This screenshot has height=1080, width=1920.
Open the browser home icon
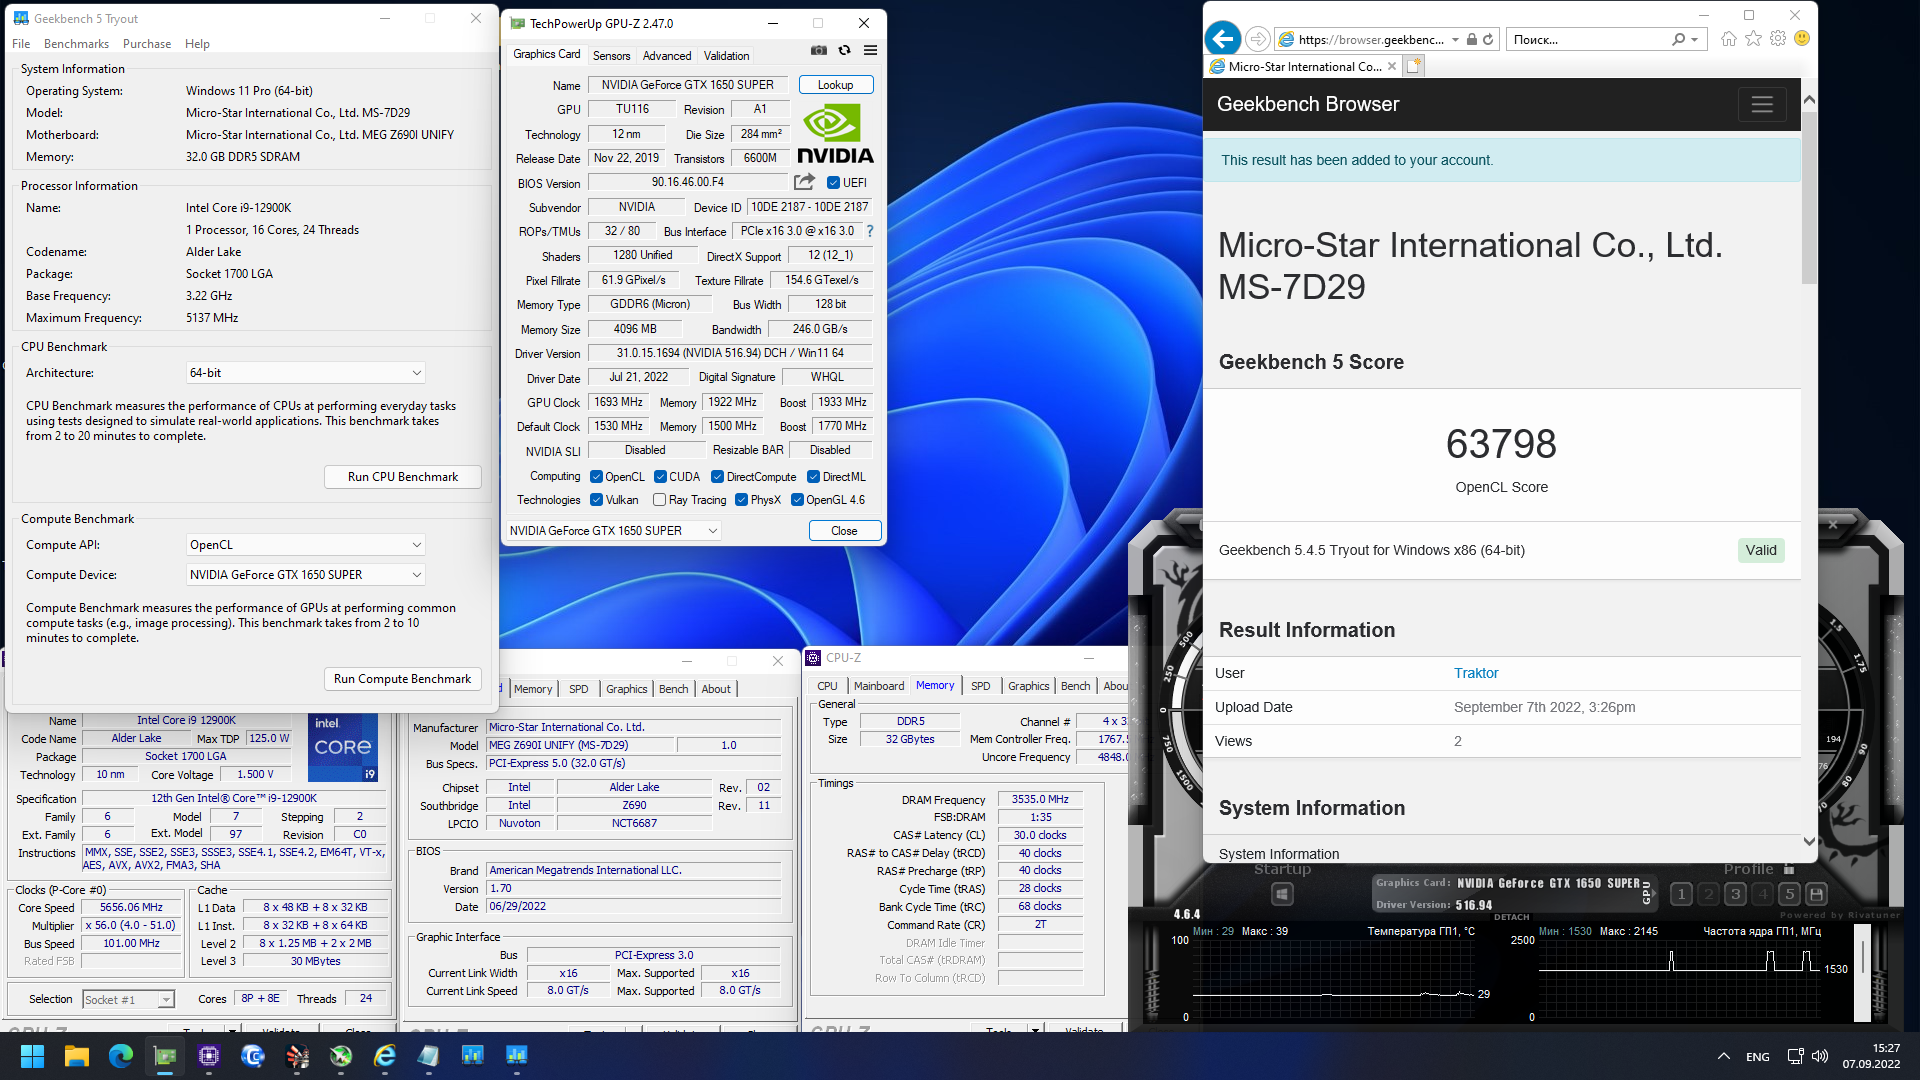tap(1729, 39)
